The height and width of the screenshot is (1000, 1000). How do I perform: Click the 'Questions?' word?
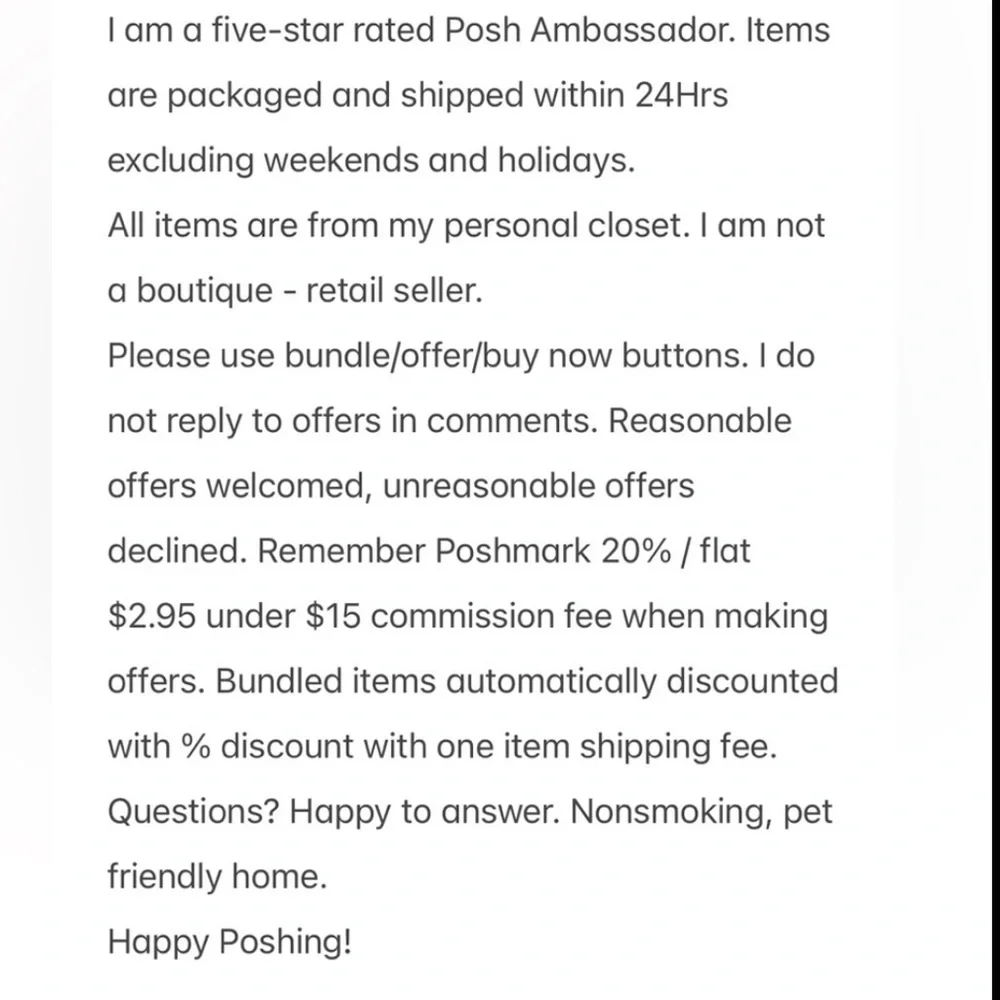click(x=193, y=812)
